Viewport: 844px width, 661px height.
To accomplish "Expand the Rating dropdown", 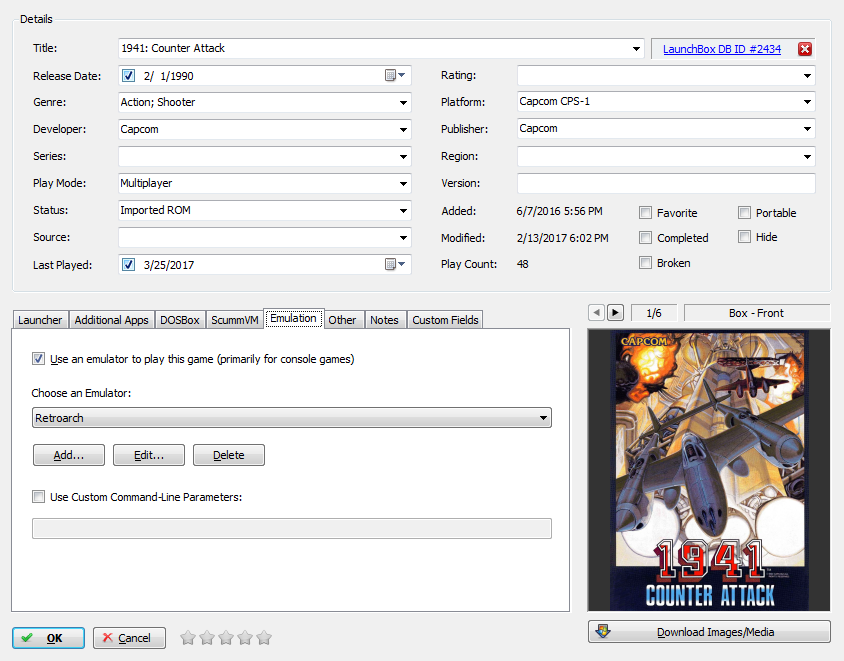I will (x=807, y=75).
